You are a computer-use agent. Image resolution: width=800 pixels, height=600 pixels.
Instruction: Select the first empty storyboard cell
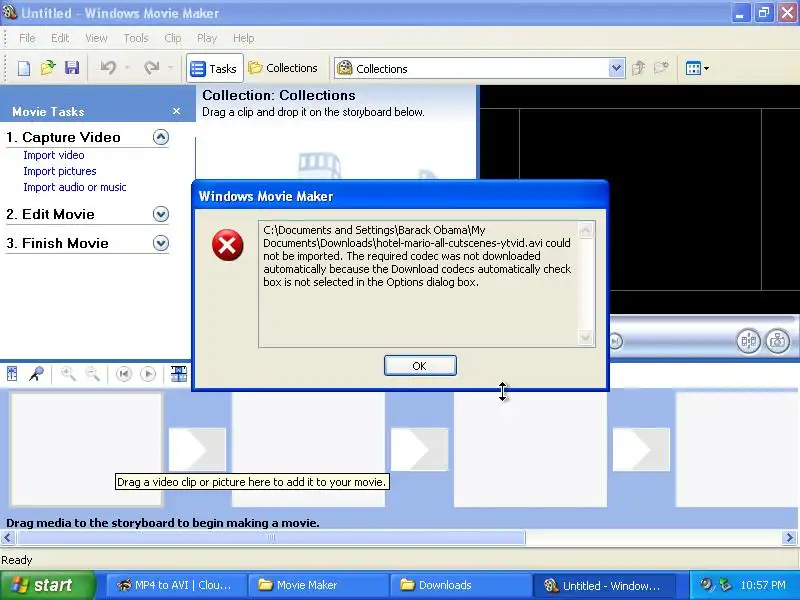click(86, 449)
